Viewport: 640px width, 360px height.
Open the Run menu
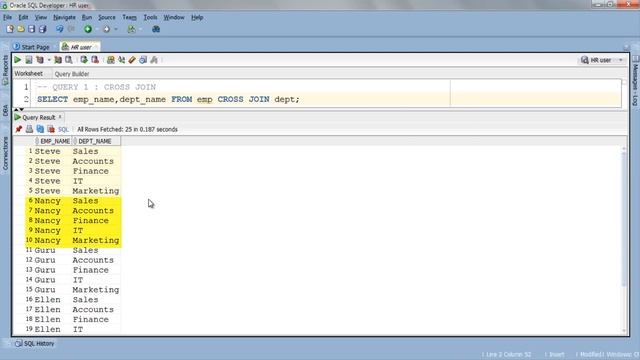(87, 17)
